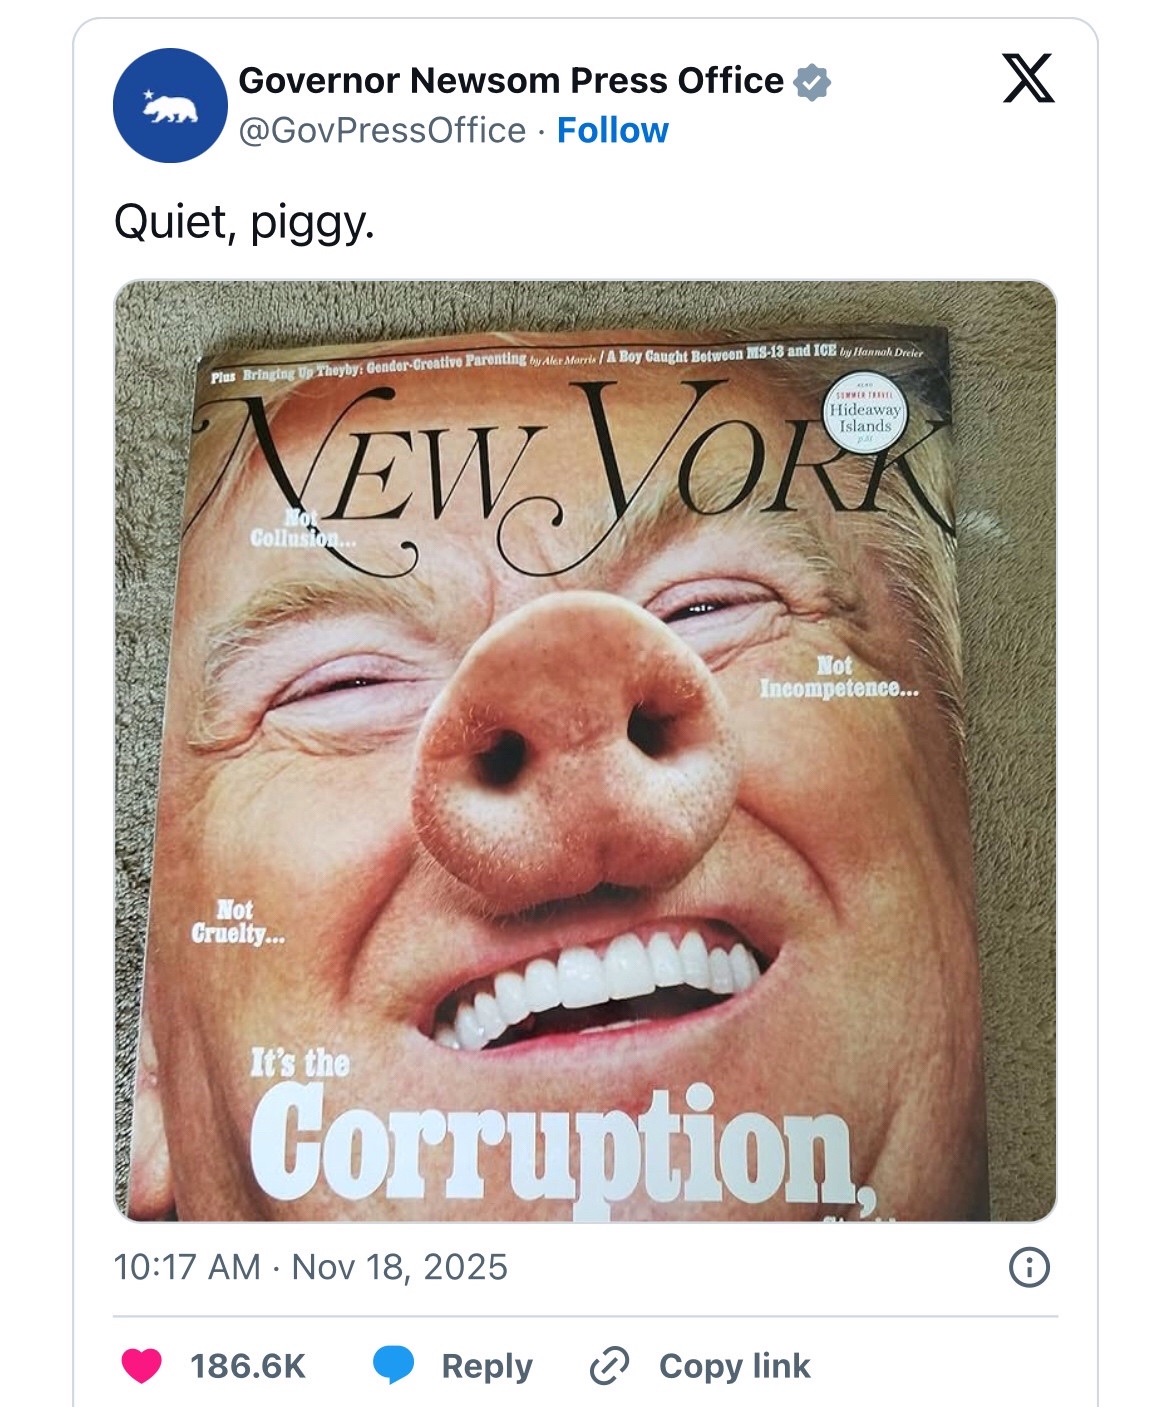The height and width of the screenshot is (1407, 1170).
Task: Click the @GovPressOffice handle
Action: click(382, 131)
